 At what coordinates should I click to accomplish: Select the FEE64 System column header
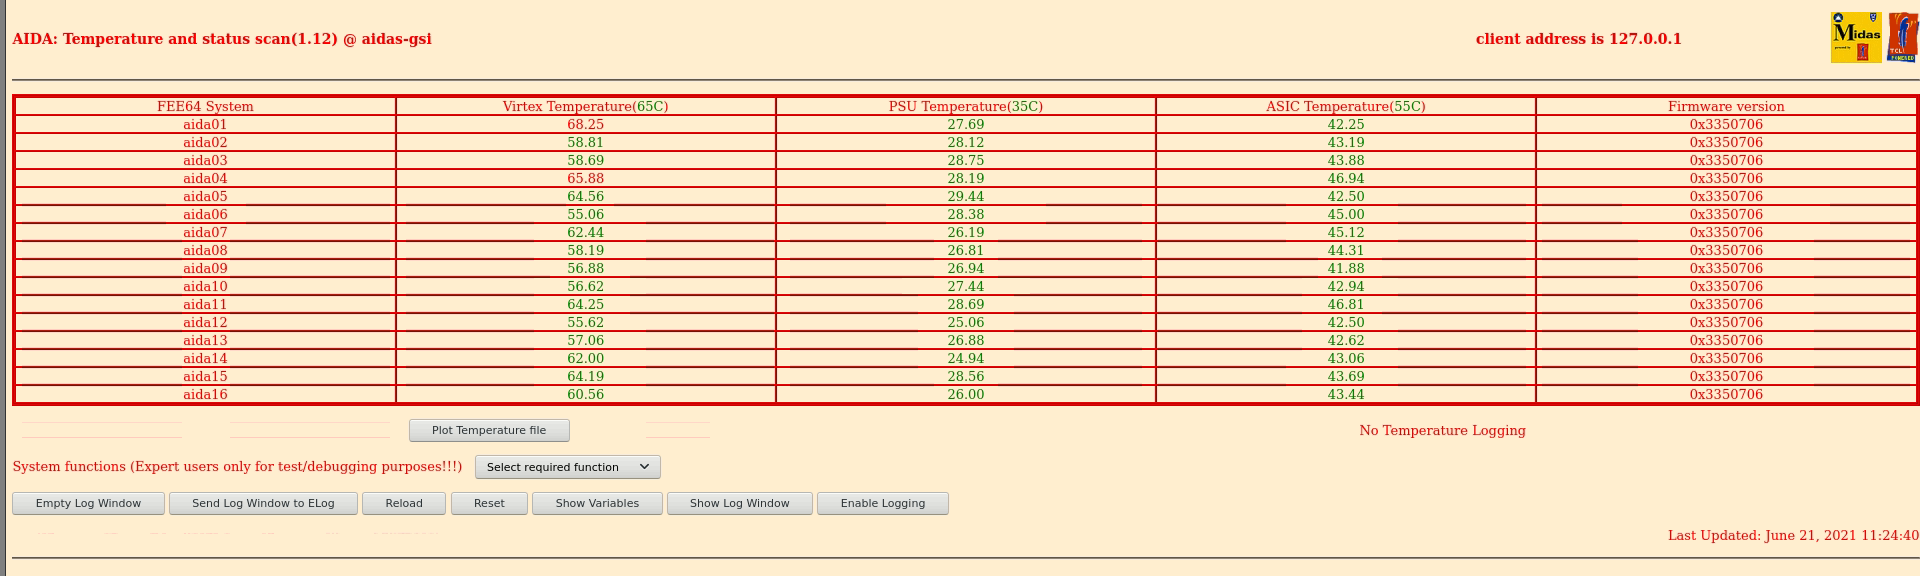(x=205, y=106)
